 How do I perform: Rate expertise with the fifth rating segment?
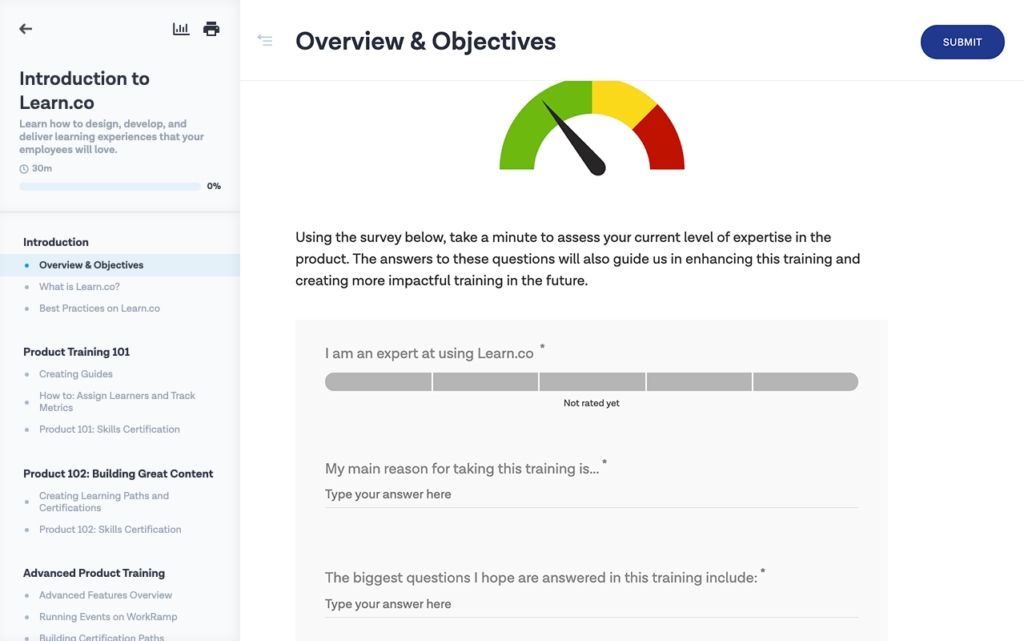point(806,382)
